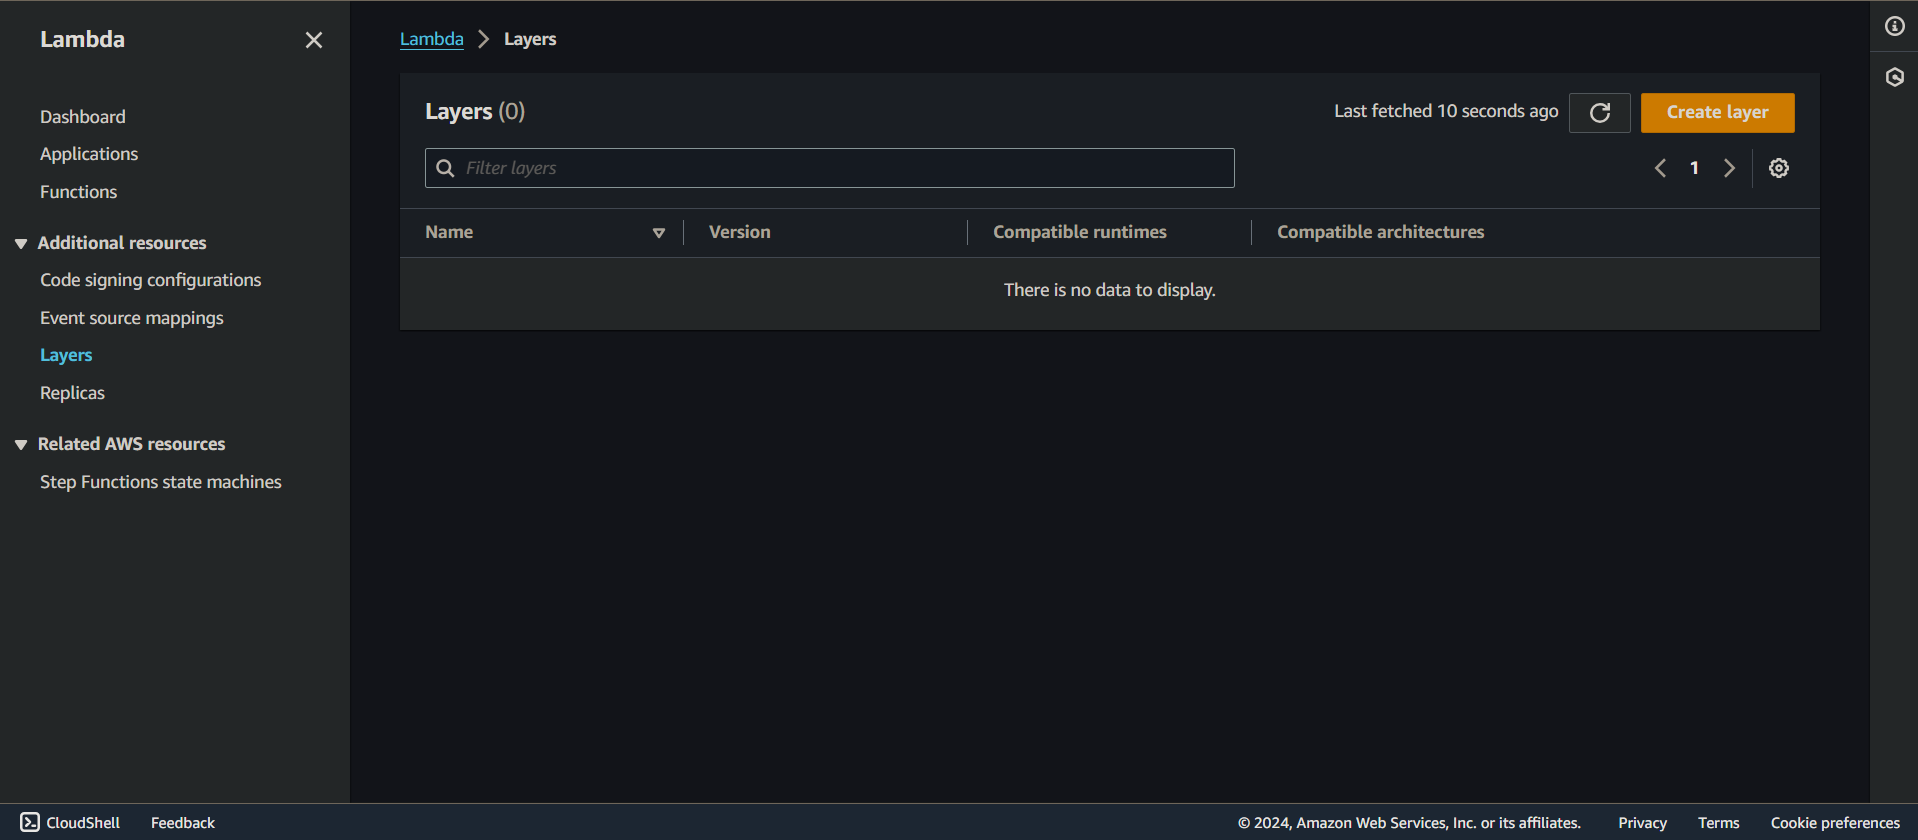1918x840 pixels.
Task: Go to next page arrow
Action: coord(1729,168)
